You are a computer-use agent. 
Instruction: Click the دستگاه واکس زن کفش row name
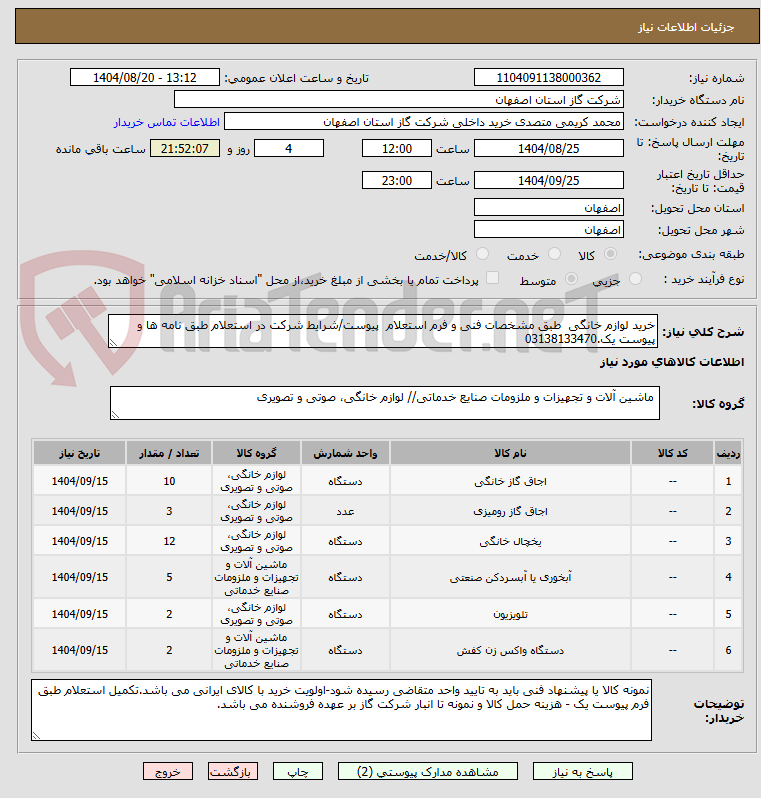(x=510, y=650)
